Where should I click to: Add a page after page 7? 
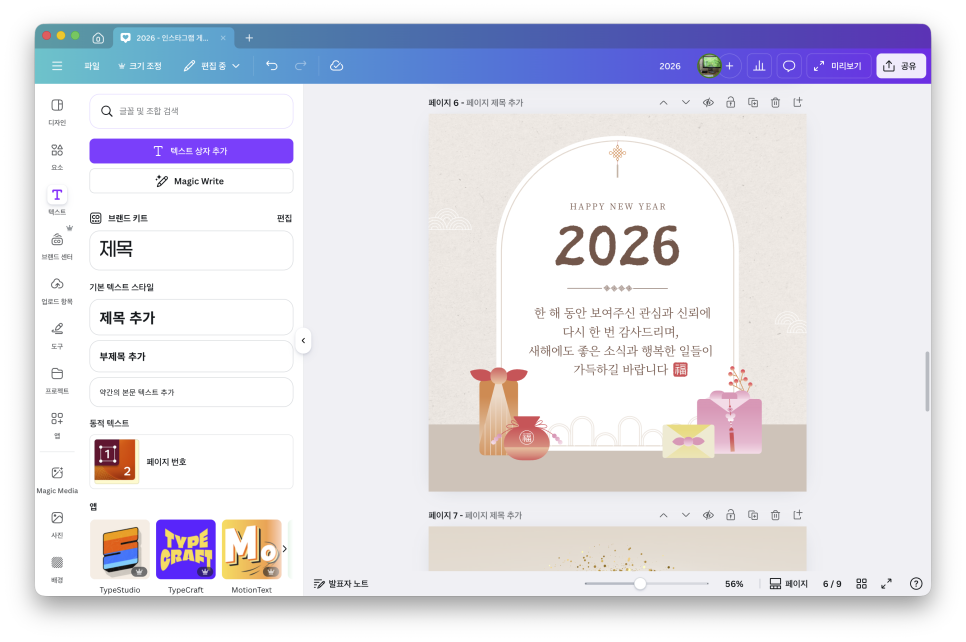(x=798, y=515)
